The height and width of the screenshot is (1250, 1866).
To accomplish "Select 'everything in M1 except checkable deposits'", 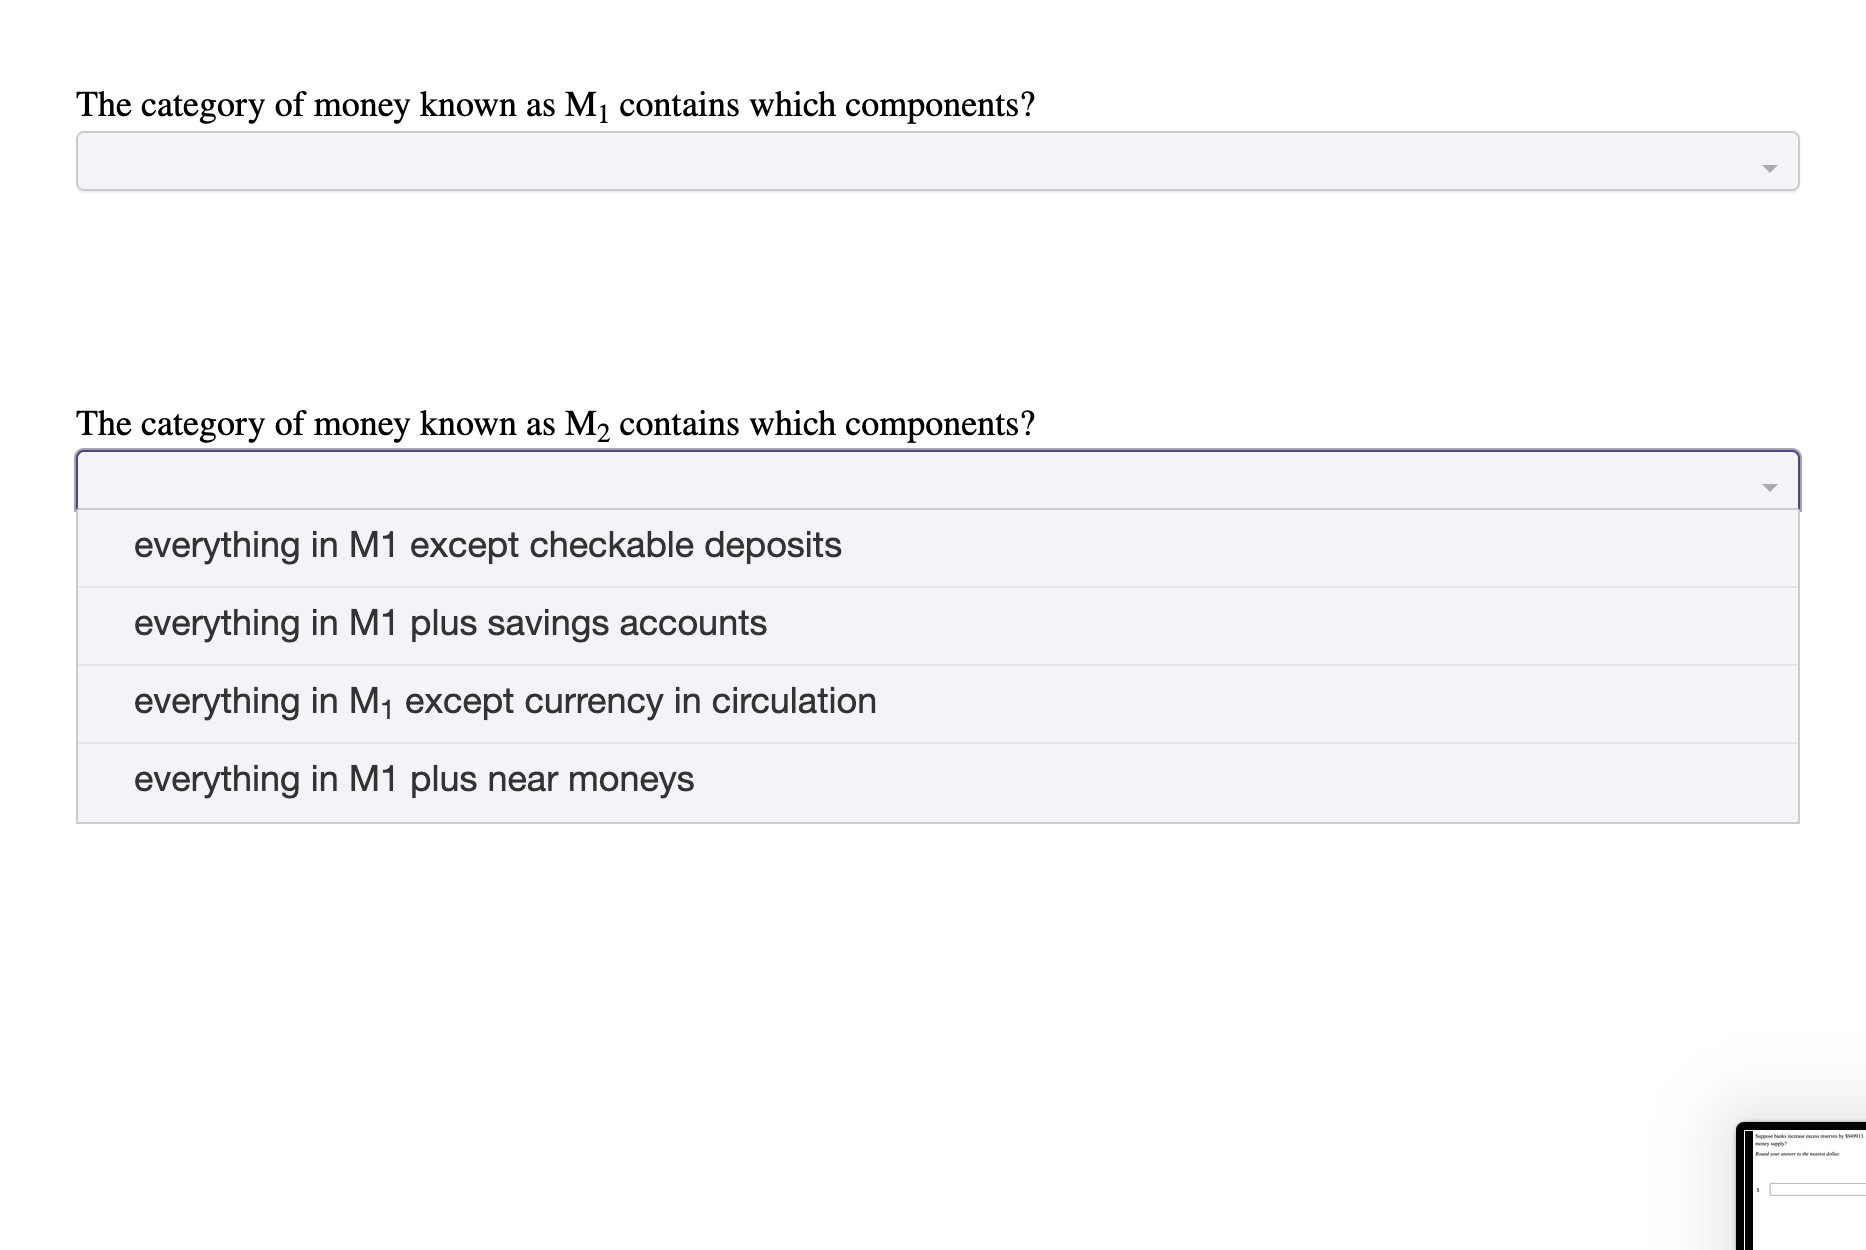I will (487, 545).
